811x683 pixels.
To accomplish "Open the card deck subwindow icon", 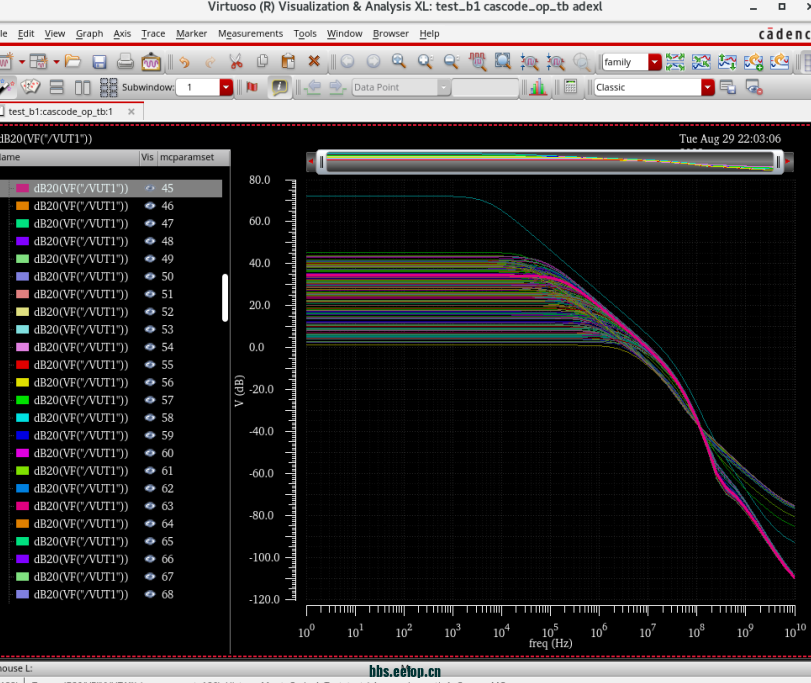I will coord(30,87).
